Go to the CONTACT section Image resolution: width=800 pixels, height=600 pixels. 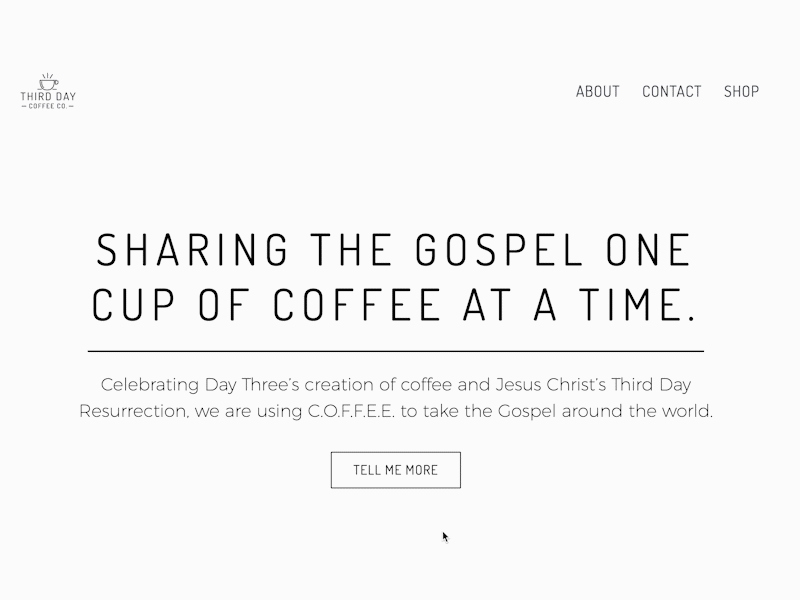671,91
